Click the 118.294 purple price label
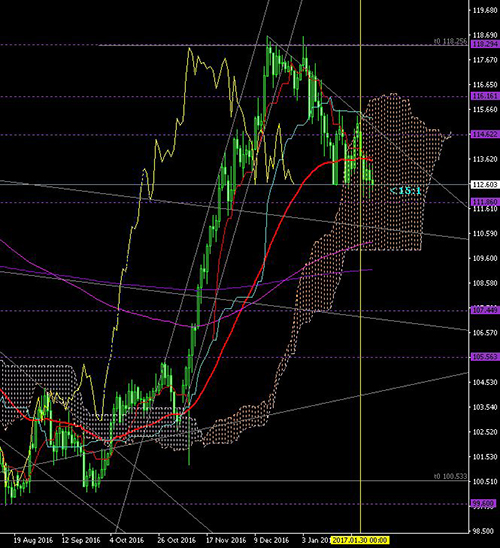500x548 pixels. point(485,44)
